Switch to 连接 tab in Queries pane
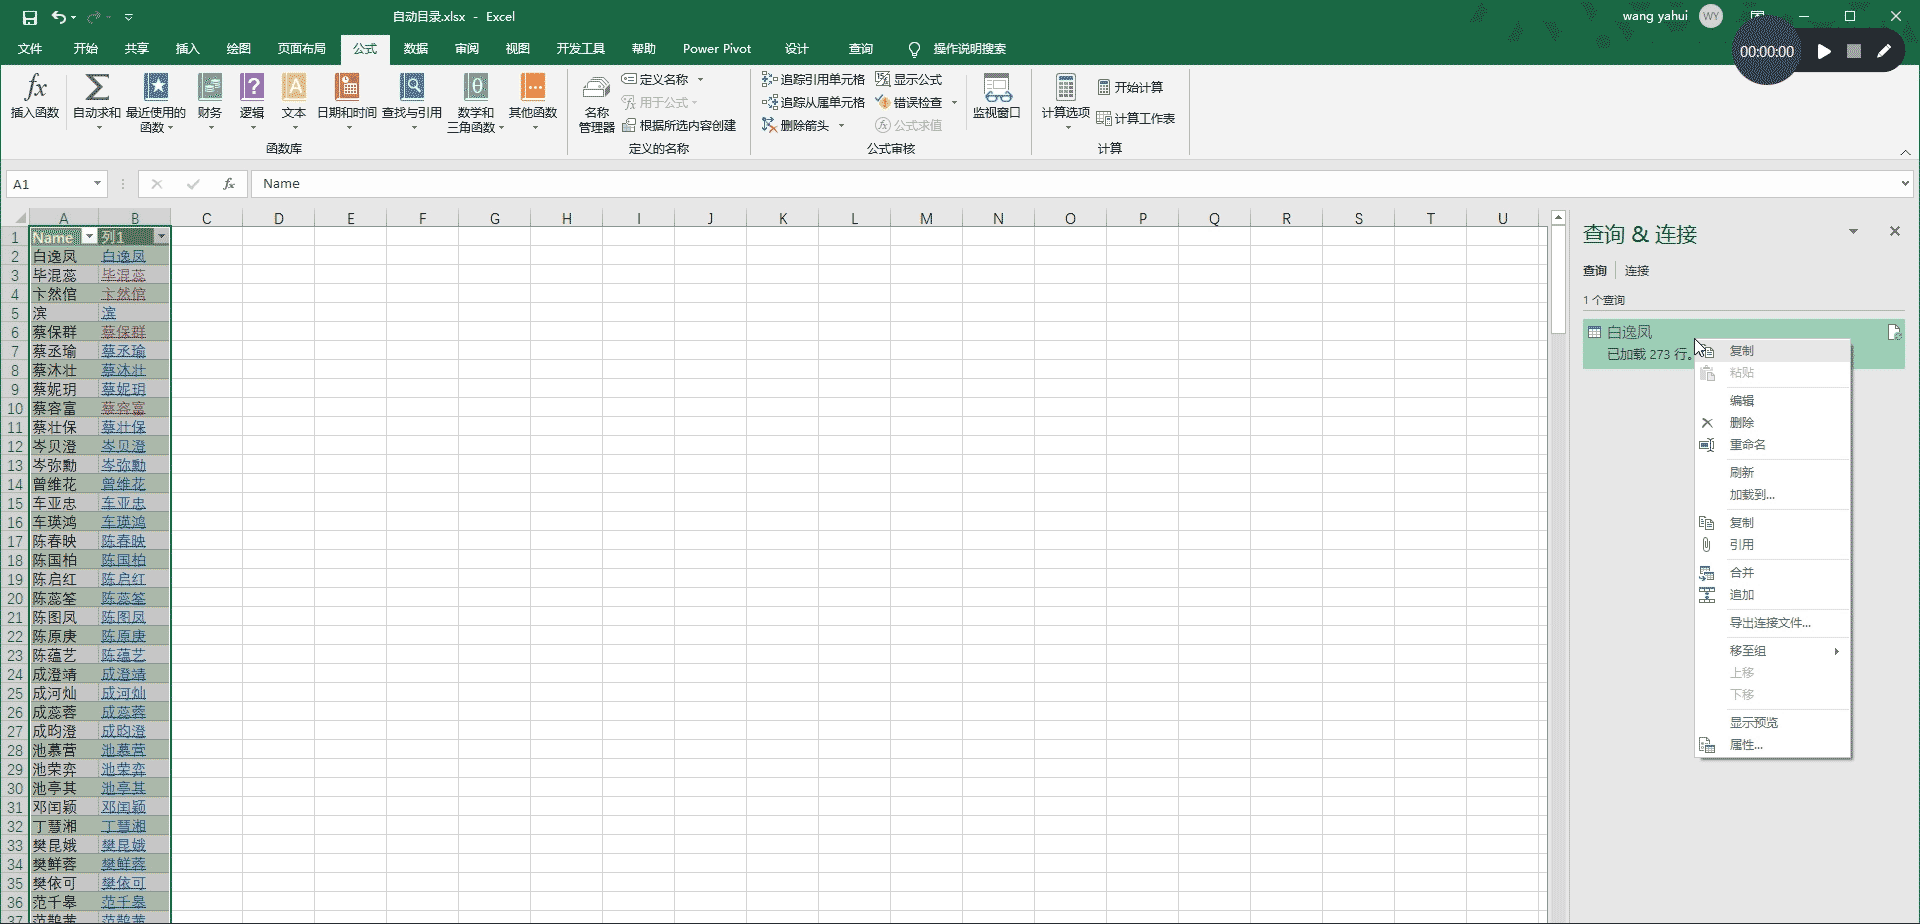The width and height of the screenshot is (1920, 924). (1637, 271)
